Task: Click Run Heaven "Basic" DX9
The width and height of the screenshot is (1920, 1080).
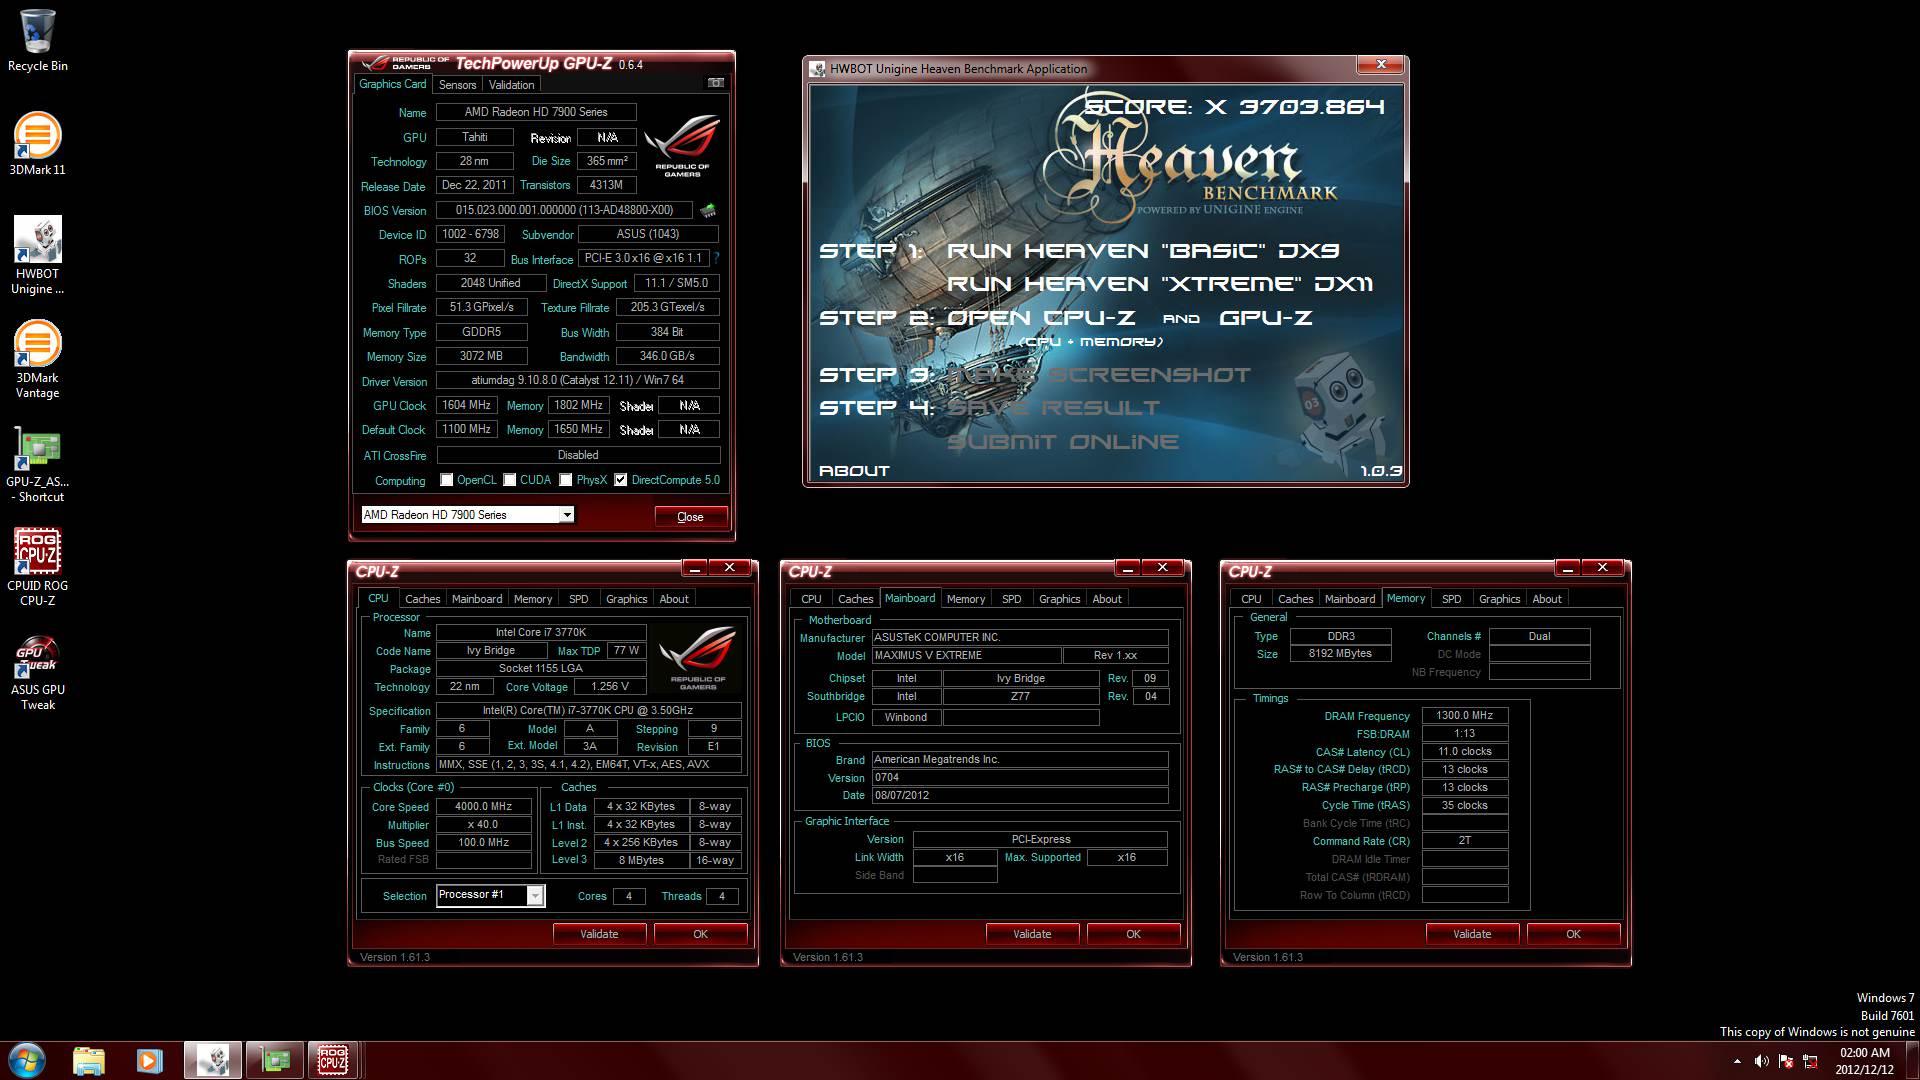Action: (x=1143, y=250)
